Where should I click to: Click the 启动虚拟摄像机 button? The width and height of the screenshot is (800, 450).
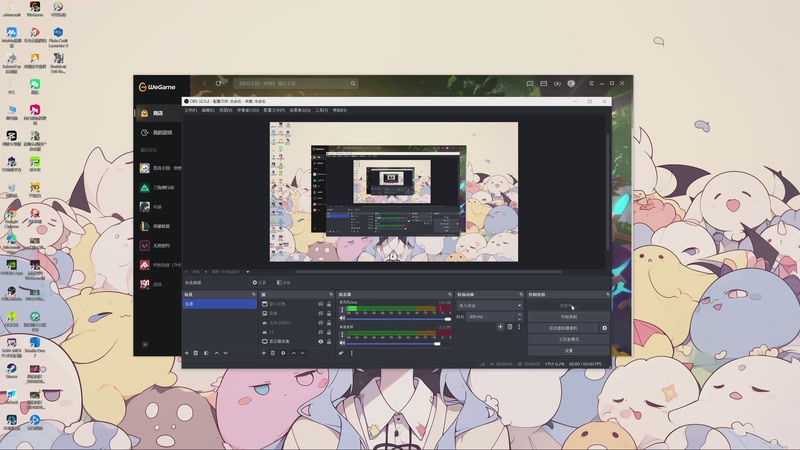(563, 328)
